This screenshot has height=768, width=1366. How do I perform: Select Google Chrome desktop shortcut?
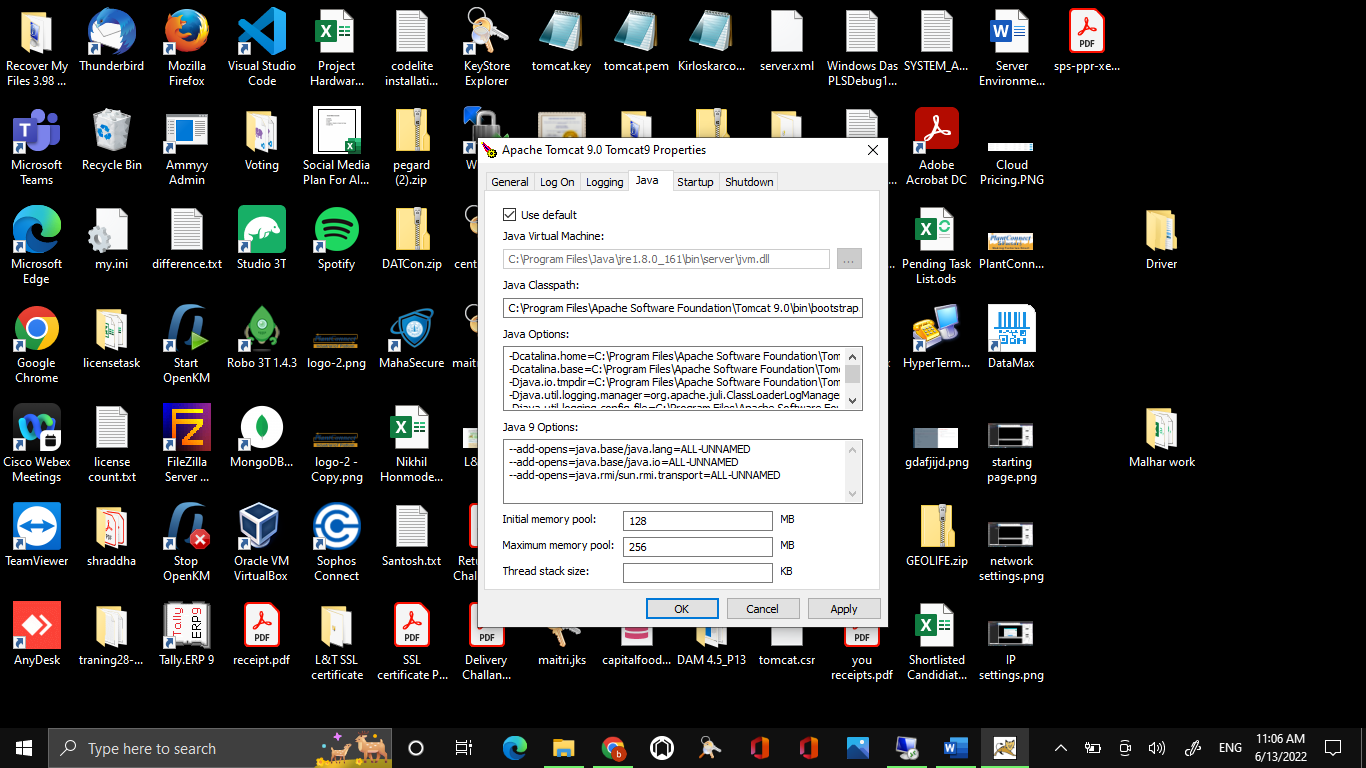coord(37,344)
